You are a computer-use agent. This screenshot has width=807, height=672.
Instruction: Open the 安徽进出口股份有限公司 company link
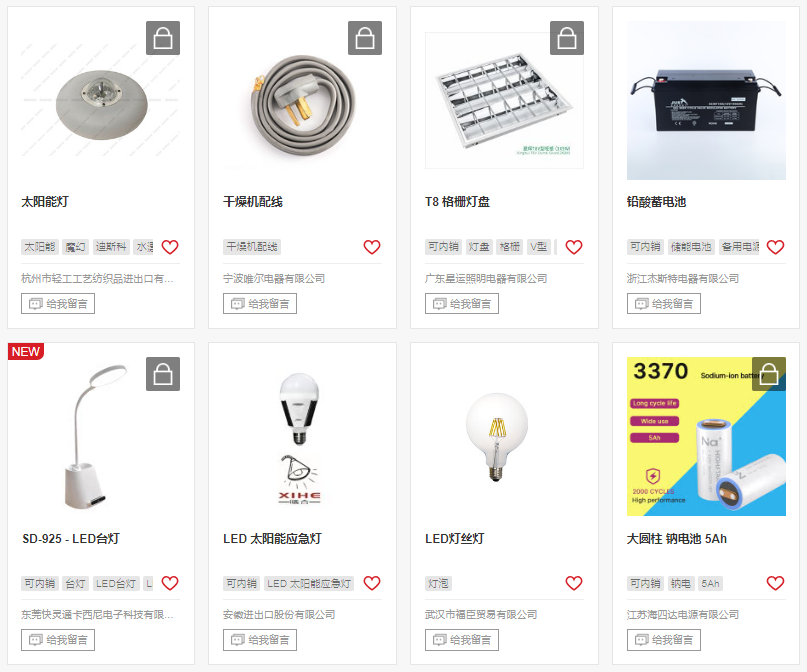click(x=279, y=614)
